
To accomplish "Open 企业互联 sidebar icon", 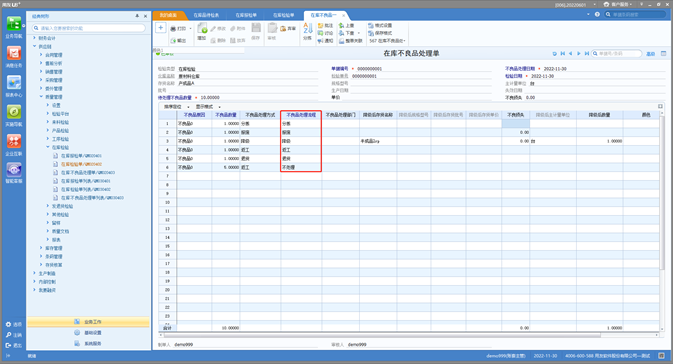I will click(14, 141).
